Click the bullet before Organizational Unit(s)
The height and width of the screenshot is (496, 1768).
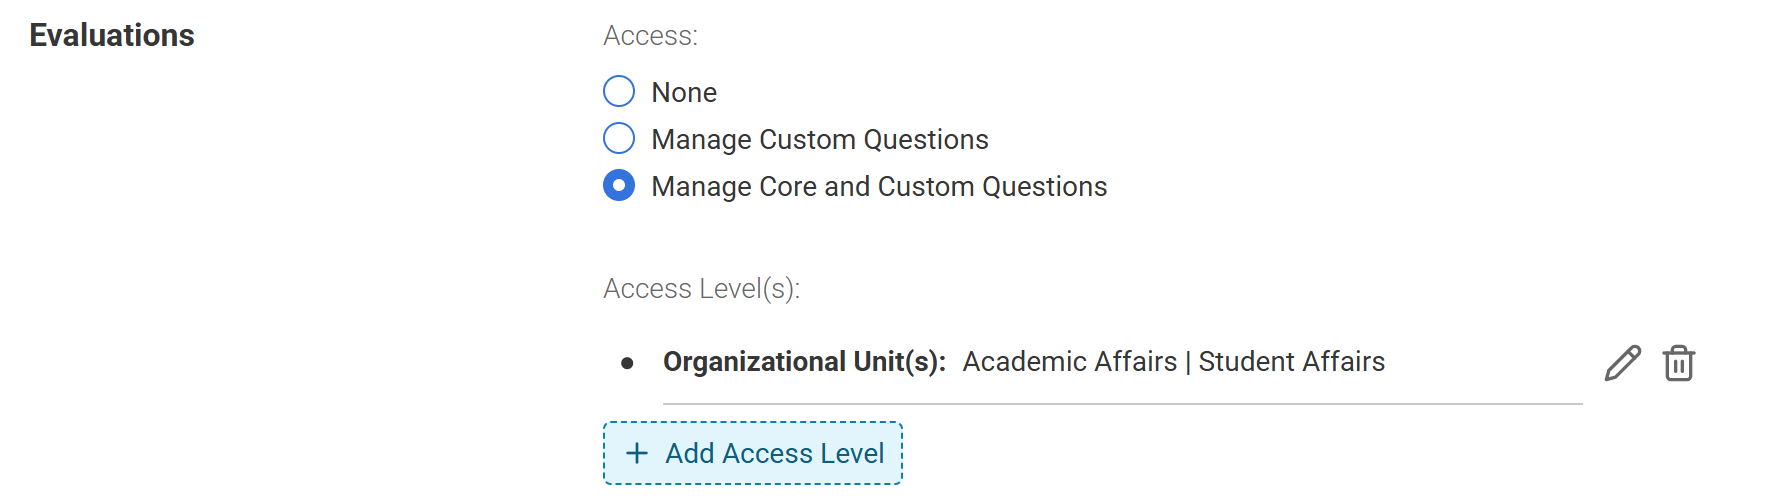627,363
